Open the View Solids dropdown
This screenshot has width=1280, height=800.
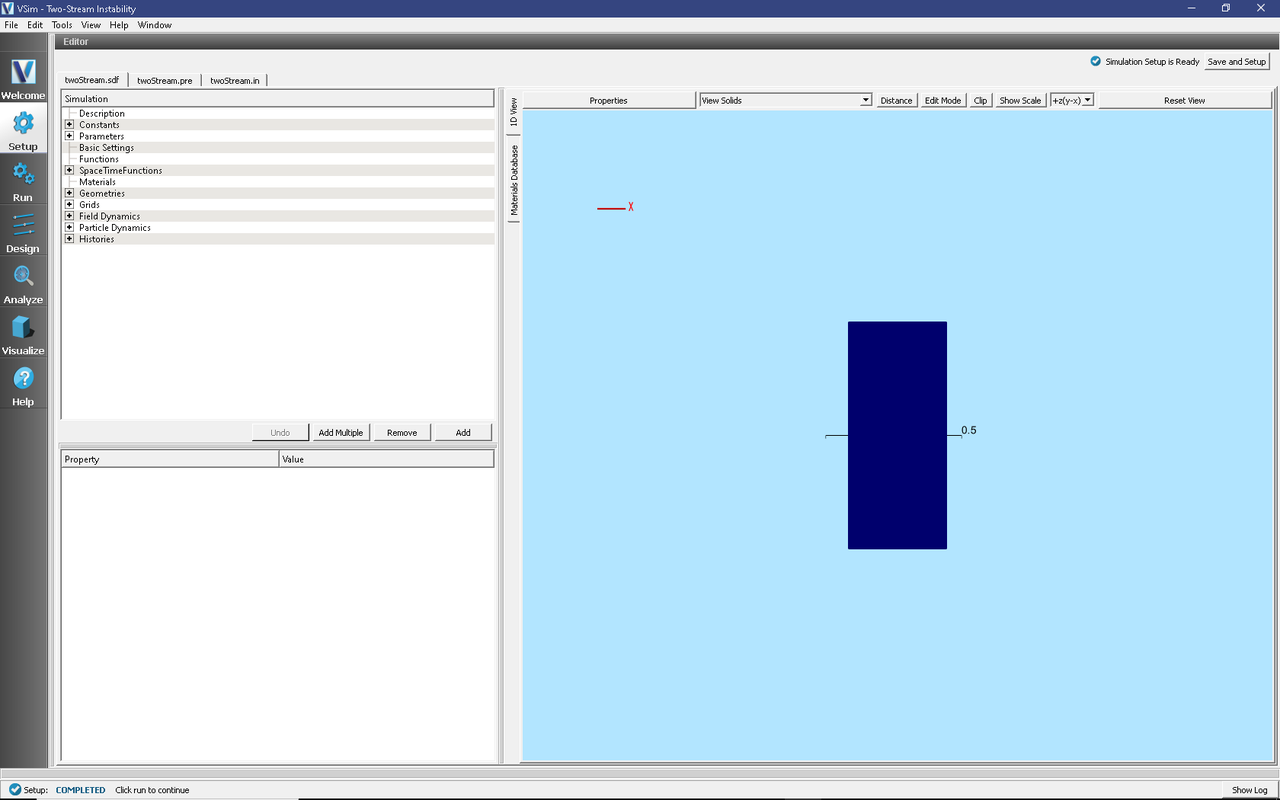pyautogui.click(x=864, y=99)
